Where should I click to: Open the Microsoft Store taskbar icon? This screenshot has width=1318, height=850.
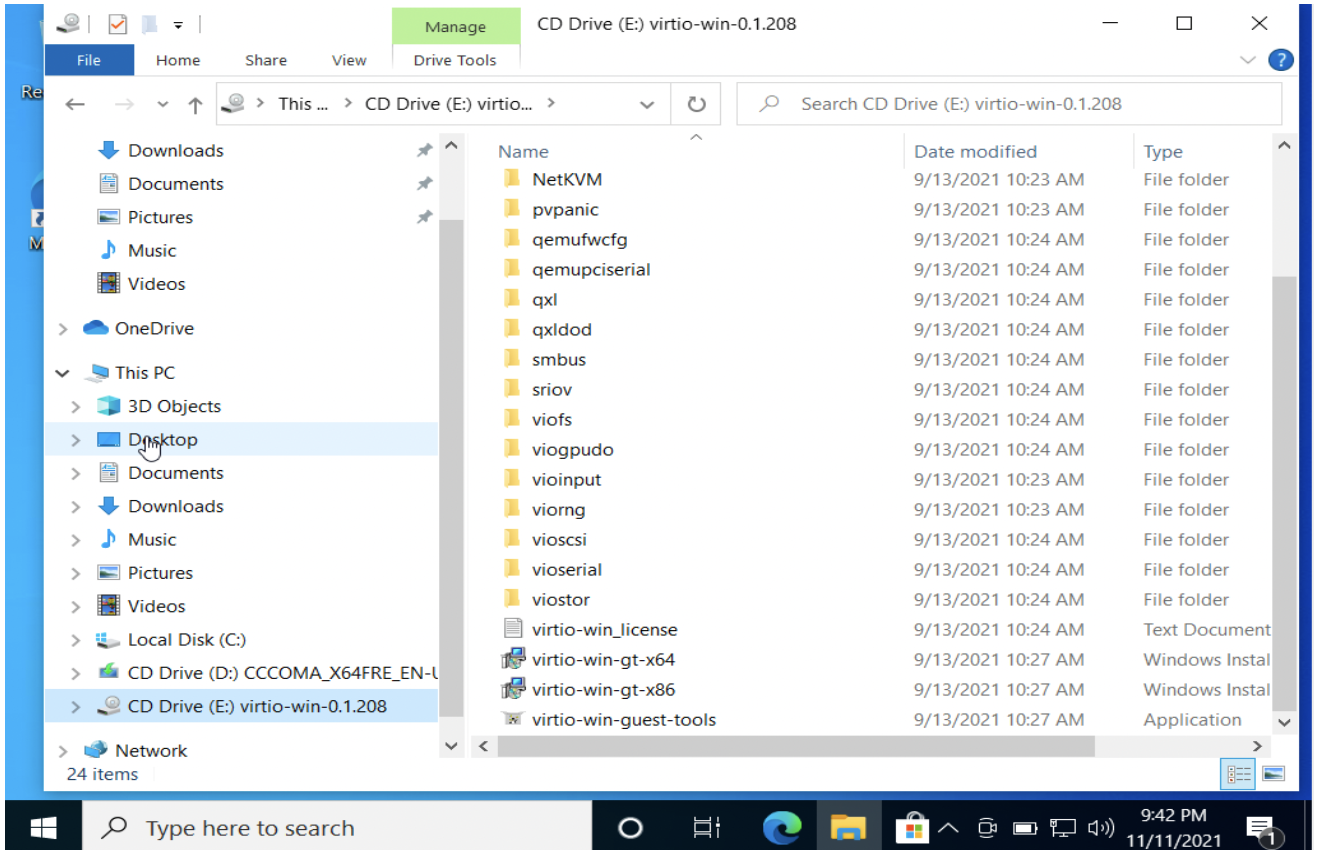913,827
